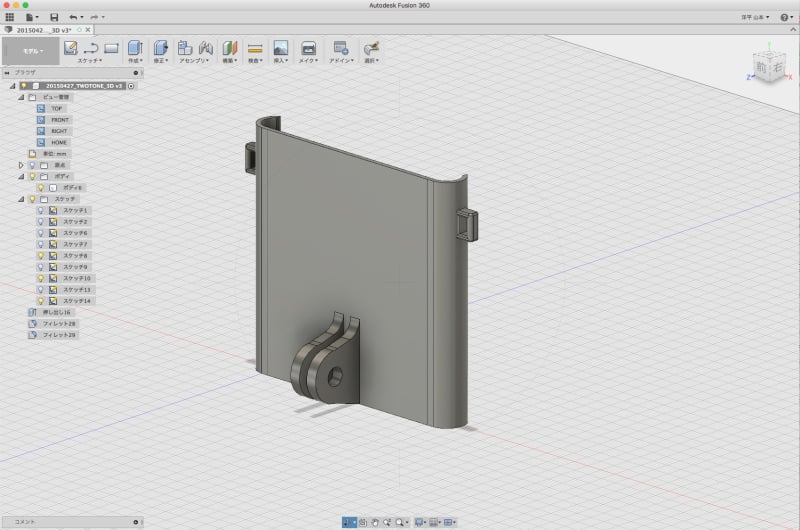The image size is (800, 530).
Task: Click the Save disk icon
Action: (x=54, y=17)
